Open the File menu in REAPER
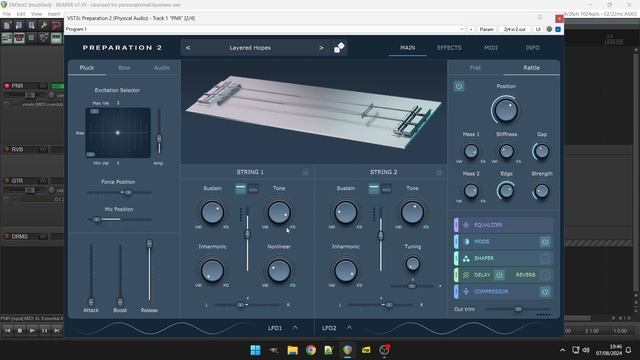This screenshot has width=640, height=360. pos(7,13)
